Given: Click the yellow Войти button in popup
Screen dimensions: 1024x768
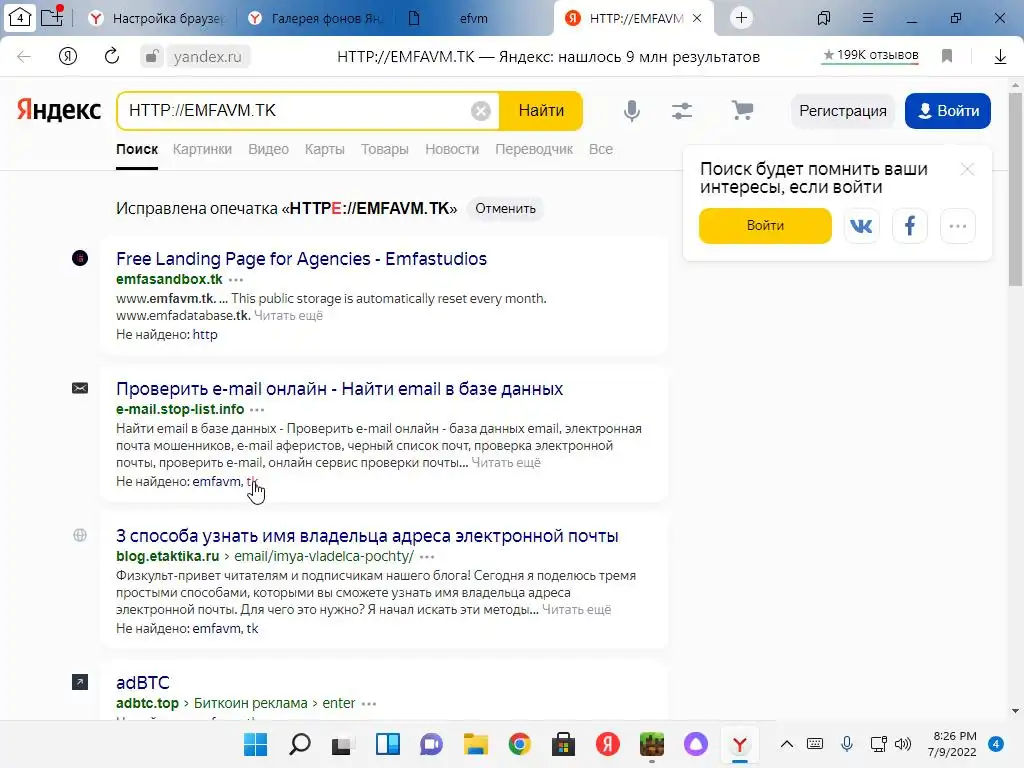Looking at the screenshot, I should [765, 226].
